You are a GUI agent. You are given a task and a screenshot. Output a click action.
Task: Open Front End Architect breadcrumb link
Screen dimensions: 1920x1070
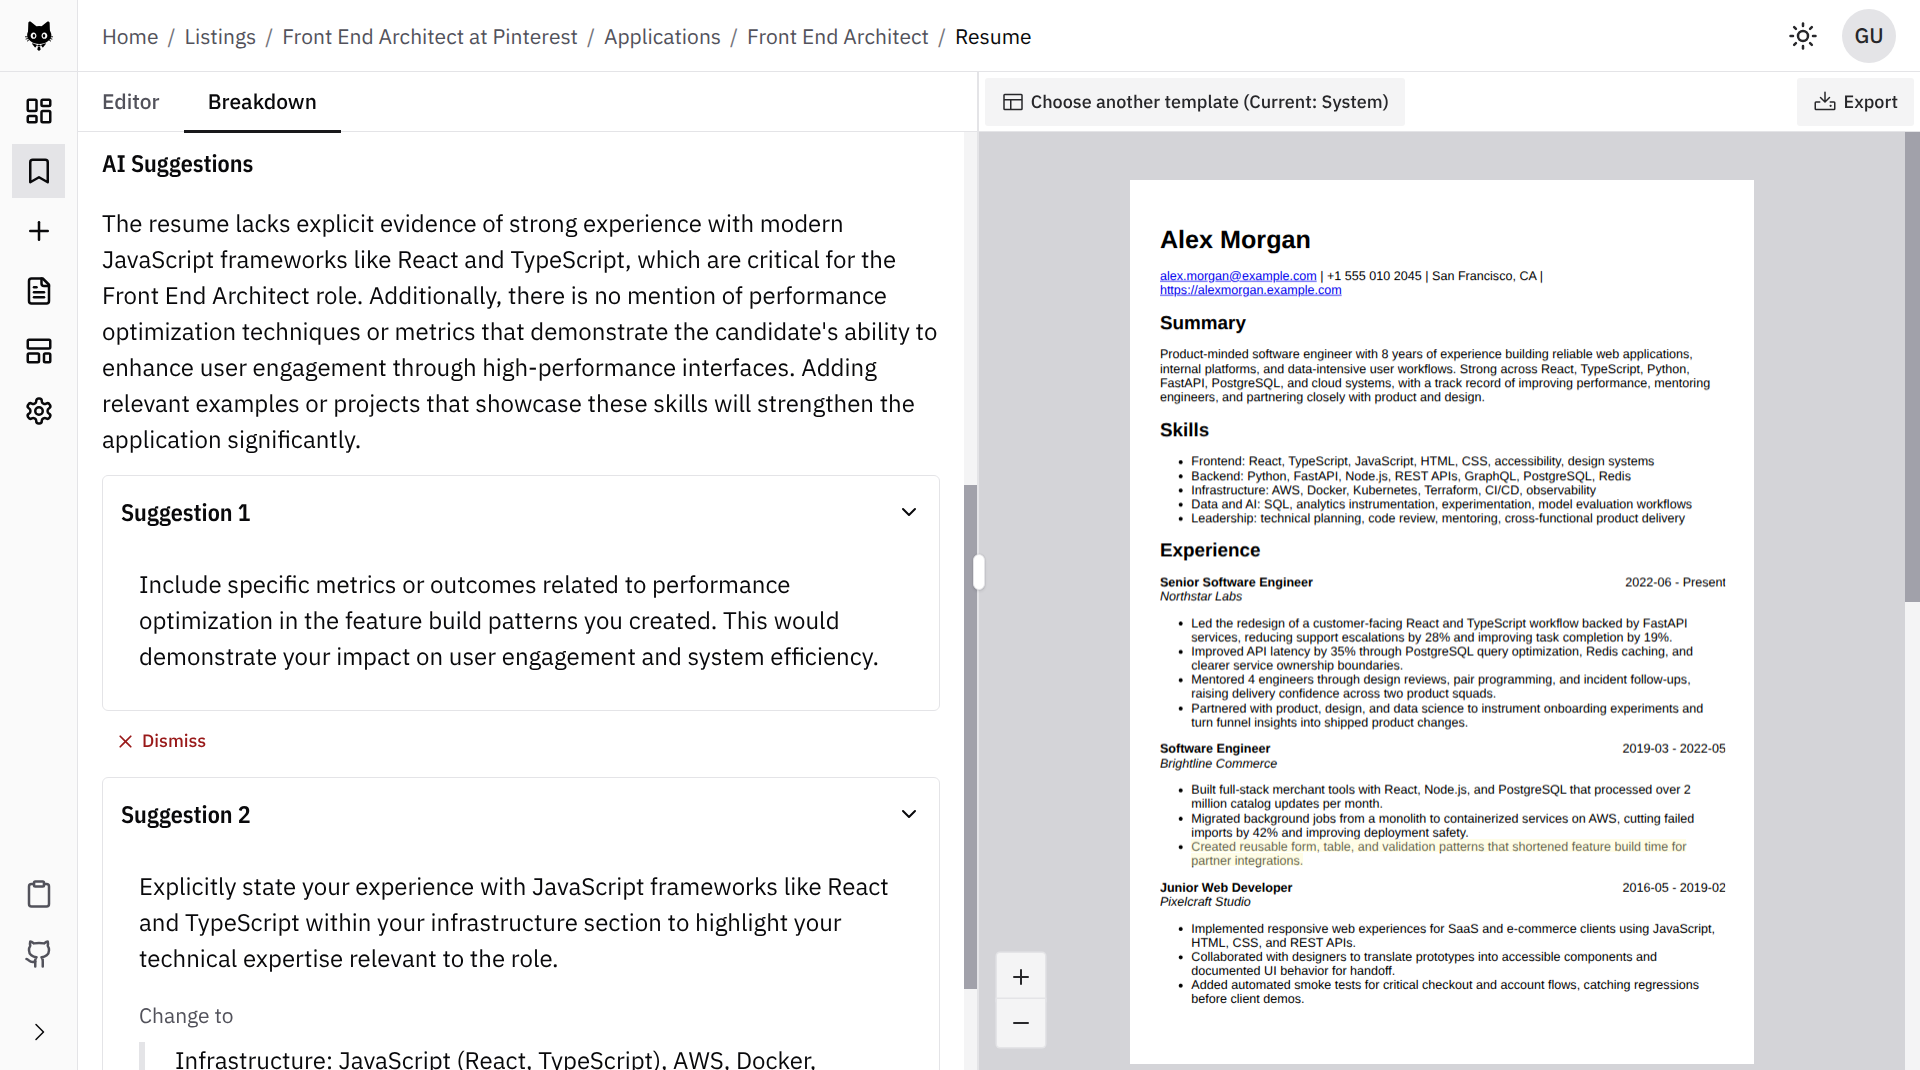click(838, 37)
